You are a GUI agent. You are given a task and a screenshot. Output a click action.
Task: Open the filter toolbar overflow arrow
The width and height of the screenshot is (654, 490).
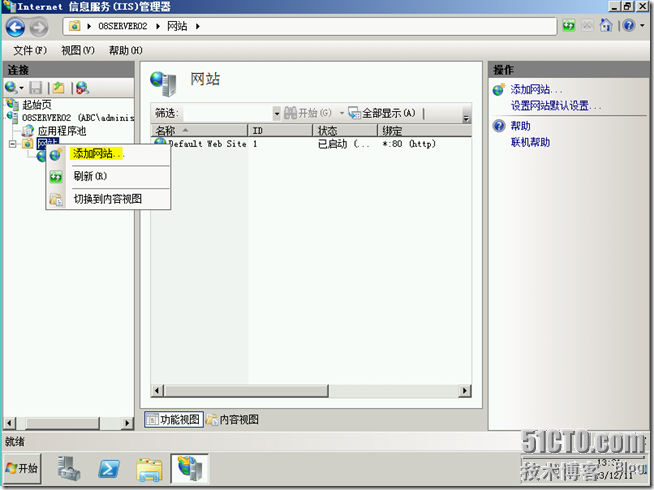pos(466,118)
